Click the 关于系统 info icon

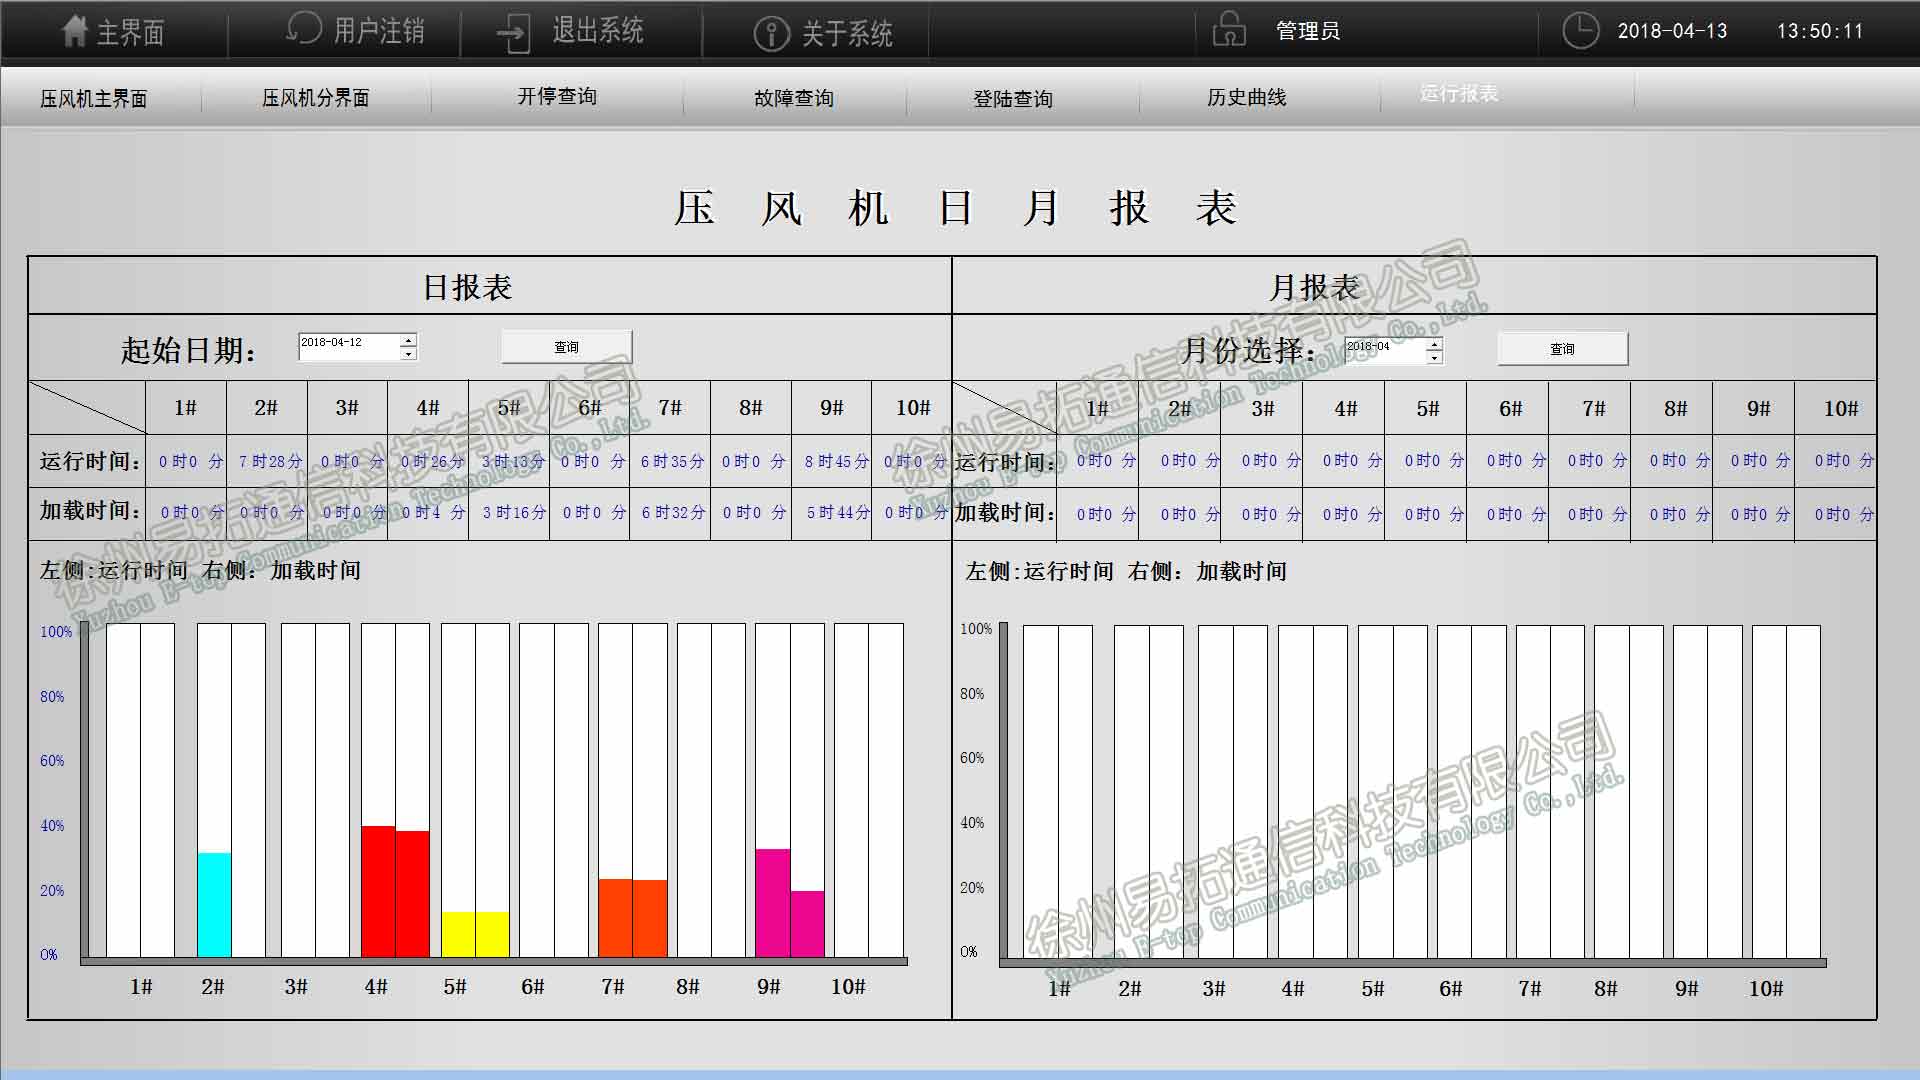tap(771, 33)
